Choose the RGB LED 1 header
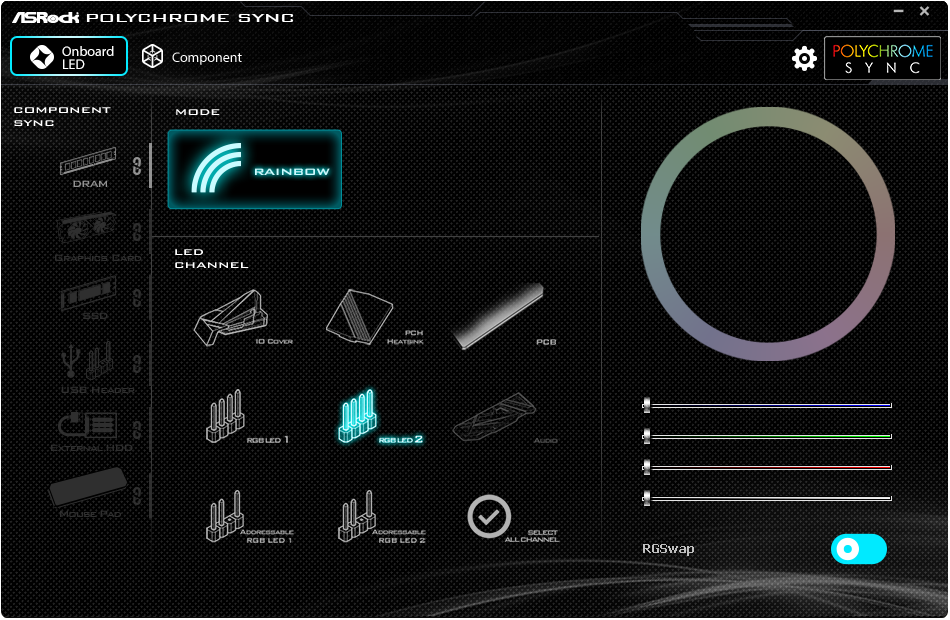The width and height of the screenshot is (950, 620). (x=245, y=417)
